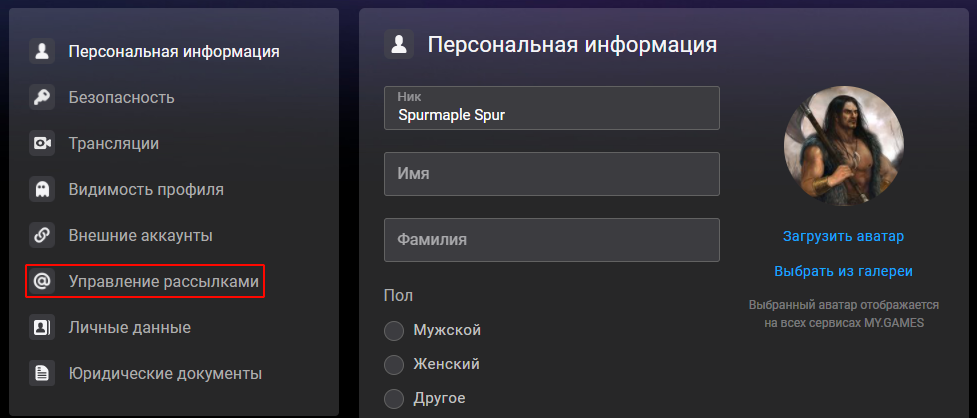977x418 pixels.
Task: Click the camera icon for Трансляции
Action: coord(42,143)
